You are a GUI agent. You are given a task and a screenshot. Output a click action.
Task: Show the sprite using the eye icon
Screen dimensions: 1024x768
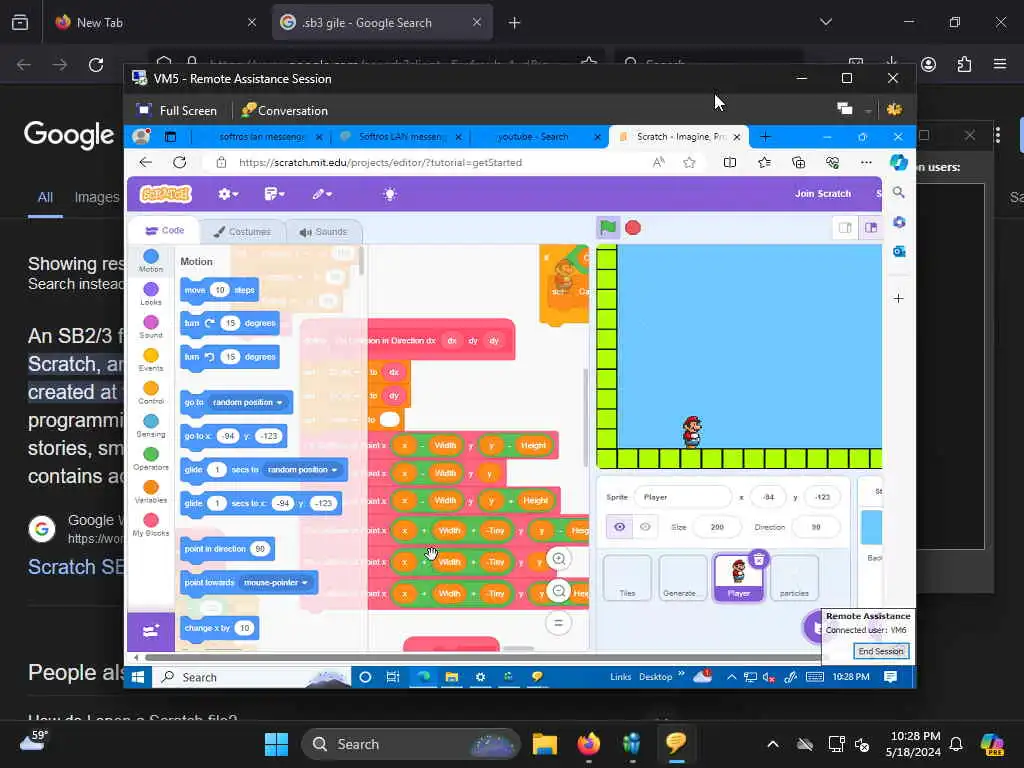tap(619, 527)
